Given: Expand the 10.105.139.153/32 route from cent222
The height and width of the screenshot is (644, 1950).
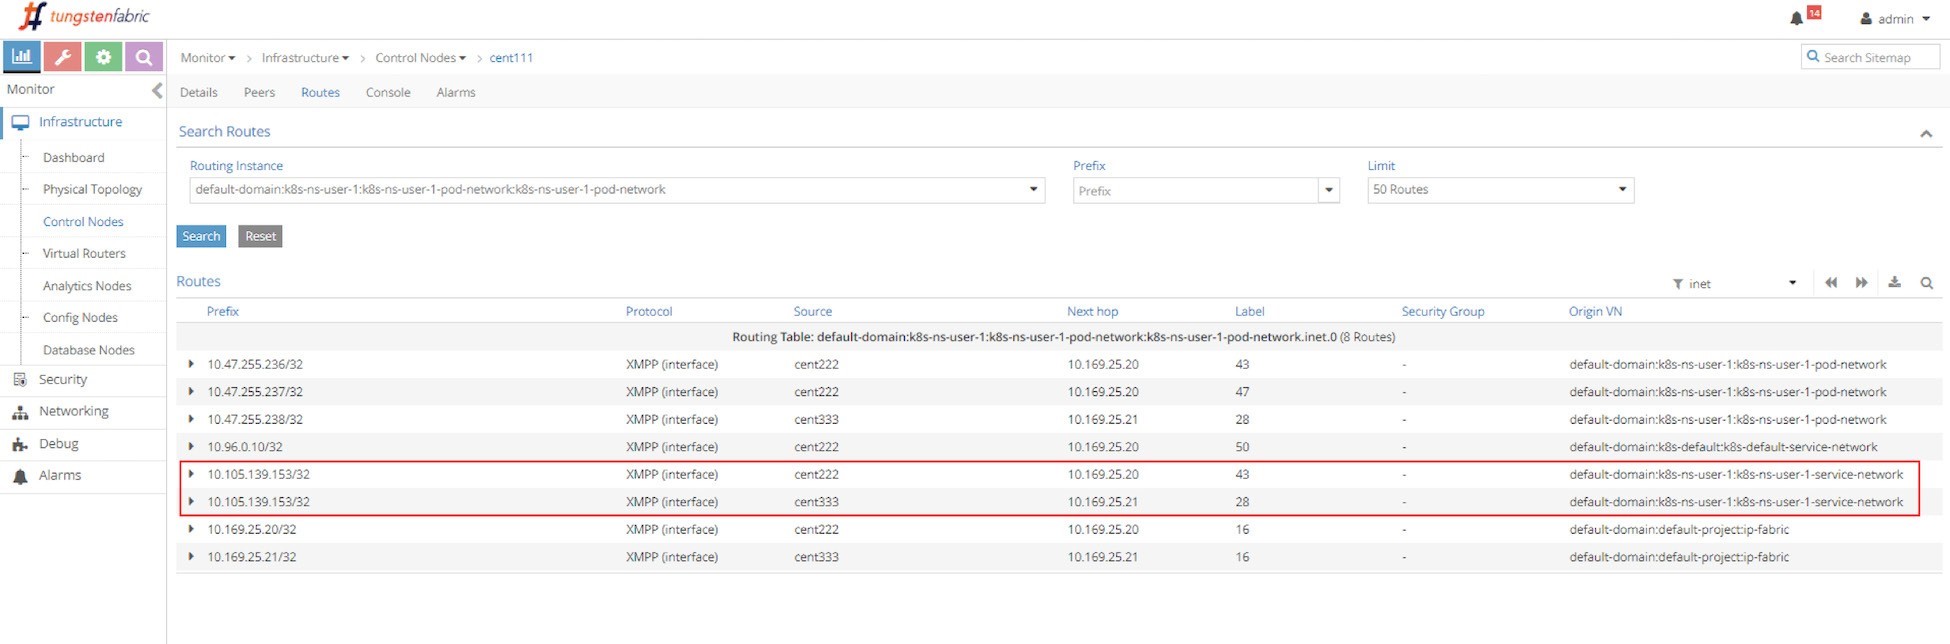Looking at the screenshot, I should (191, 474).
